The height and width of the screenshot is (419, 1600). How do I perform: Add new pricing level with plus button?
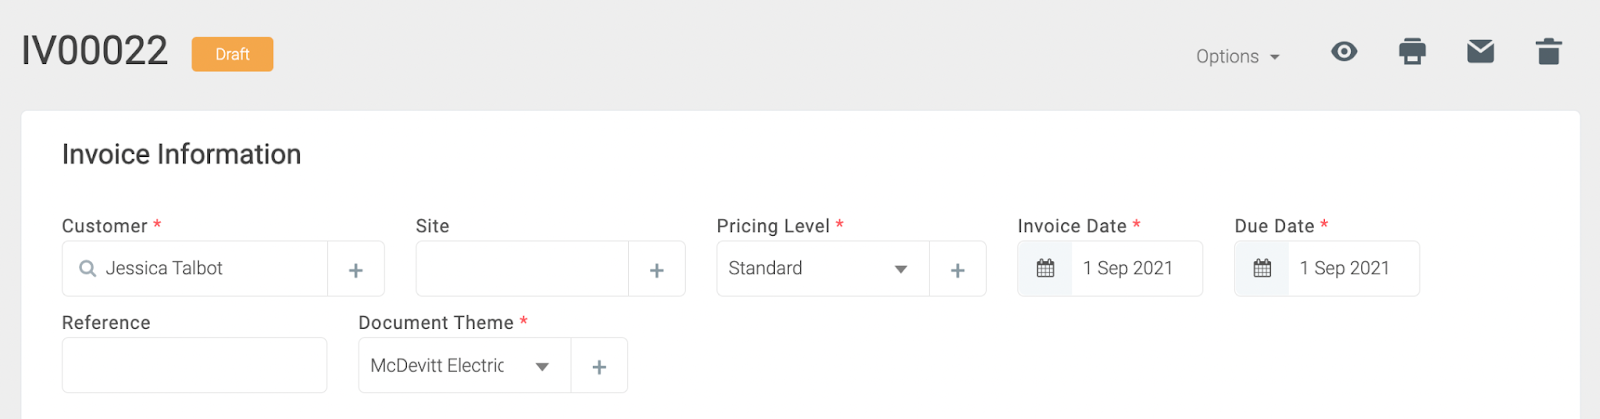[958, 269]
